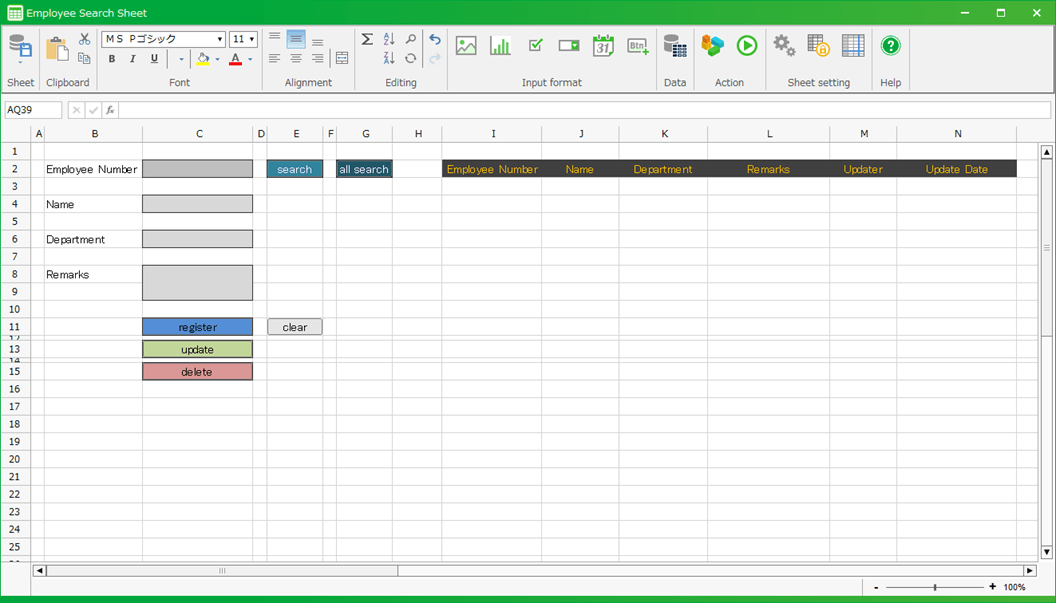The width and height of the screenshot is (1056, 603).
Task: Open the Data database table icon
Action: pos(675,46)
